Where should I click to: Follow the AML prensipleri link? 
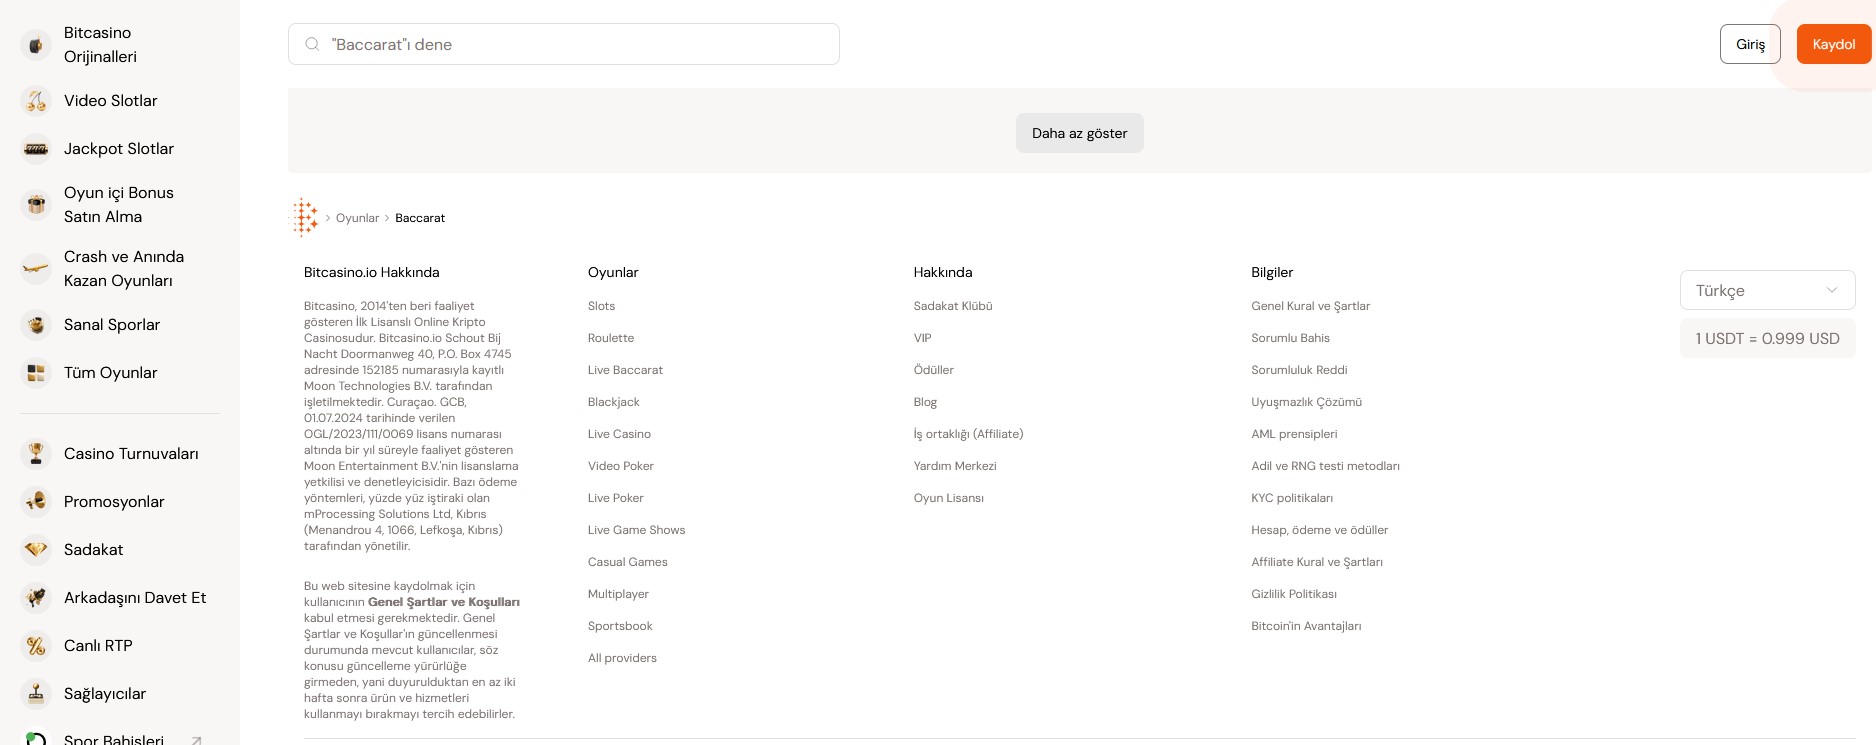click(x=1294, y=434)
